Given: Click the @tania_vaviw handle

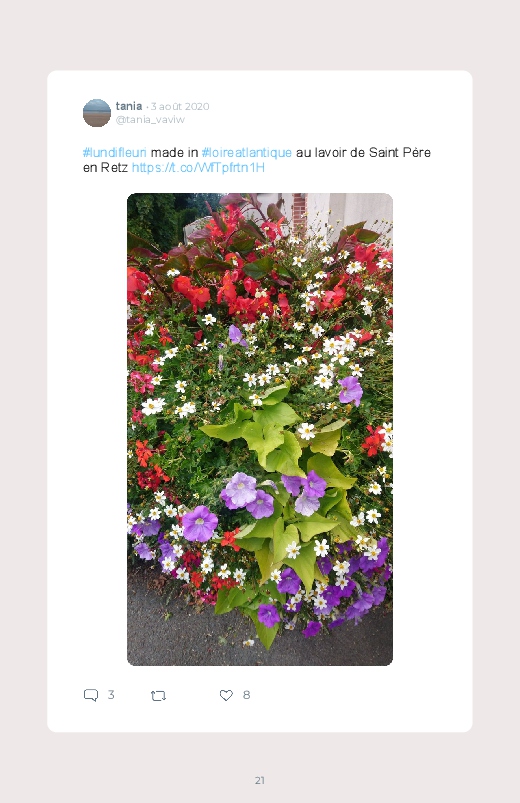Looking at the screenshot, I should [x=150, y=119].
